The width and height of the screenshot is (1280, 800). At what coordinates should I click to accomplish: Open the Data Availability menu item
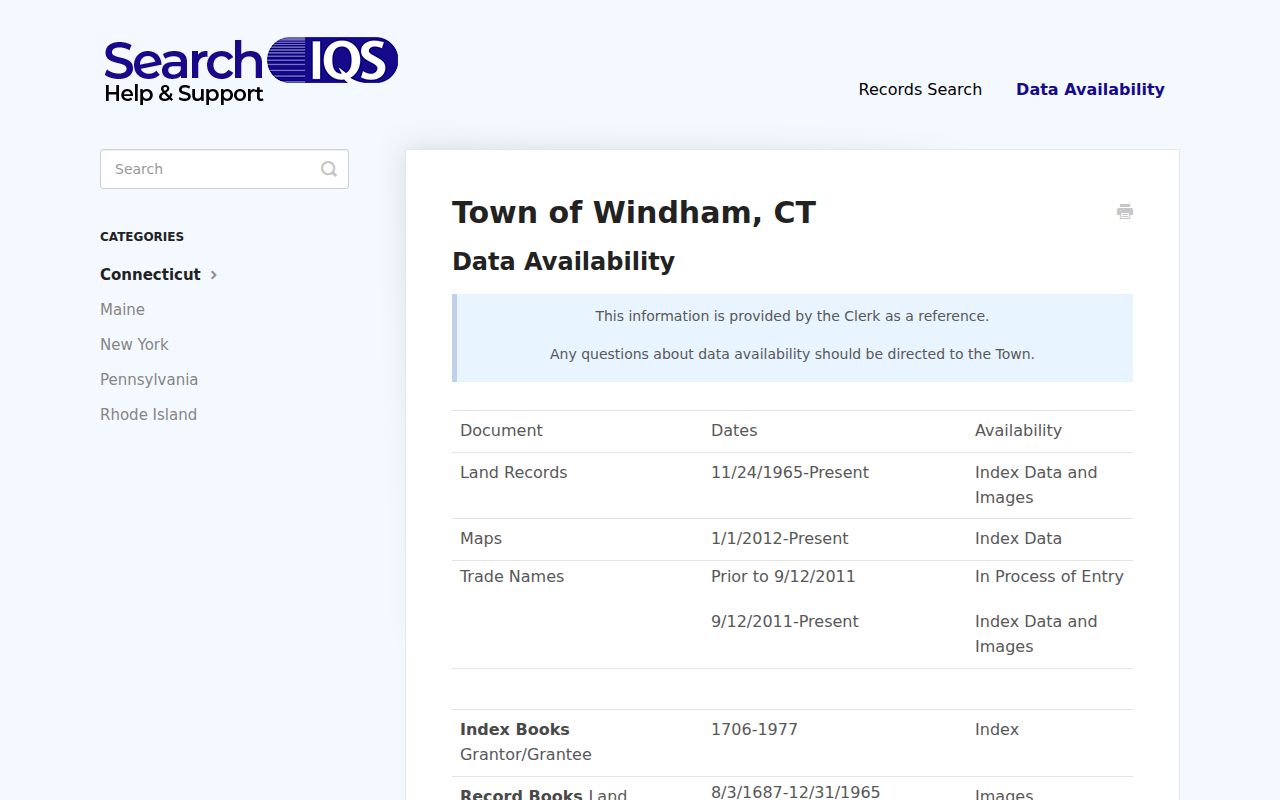[1090, 89]
